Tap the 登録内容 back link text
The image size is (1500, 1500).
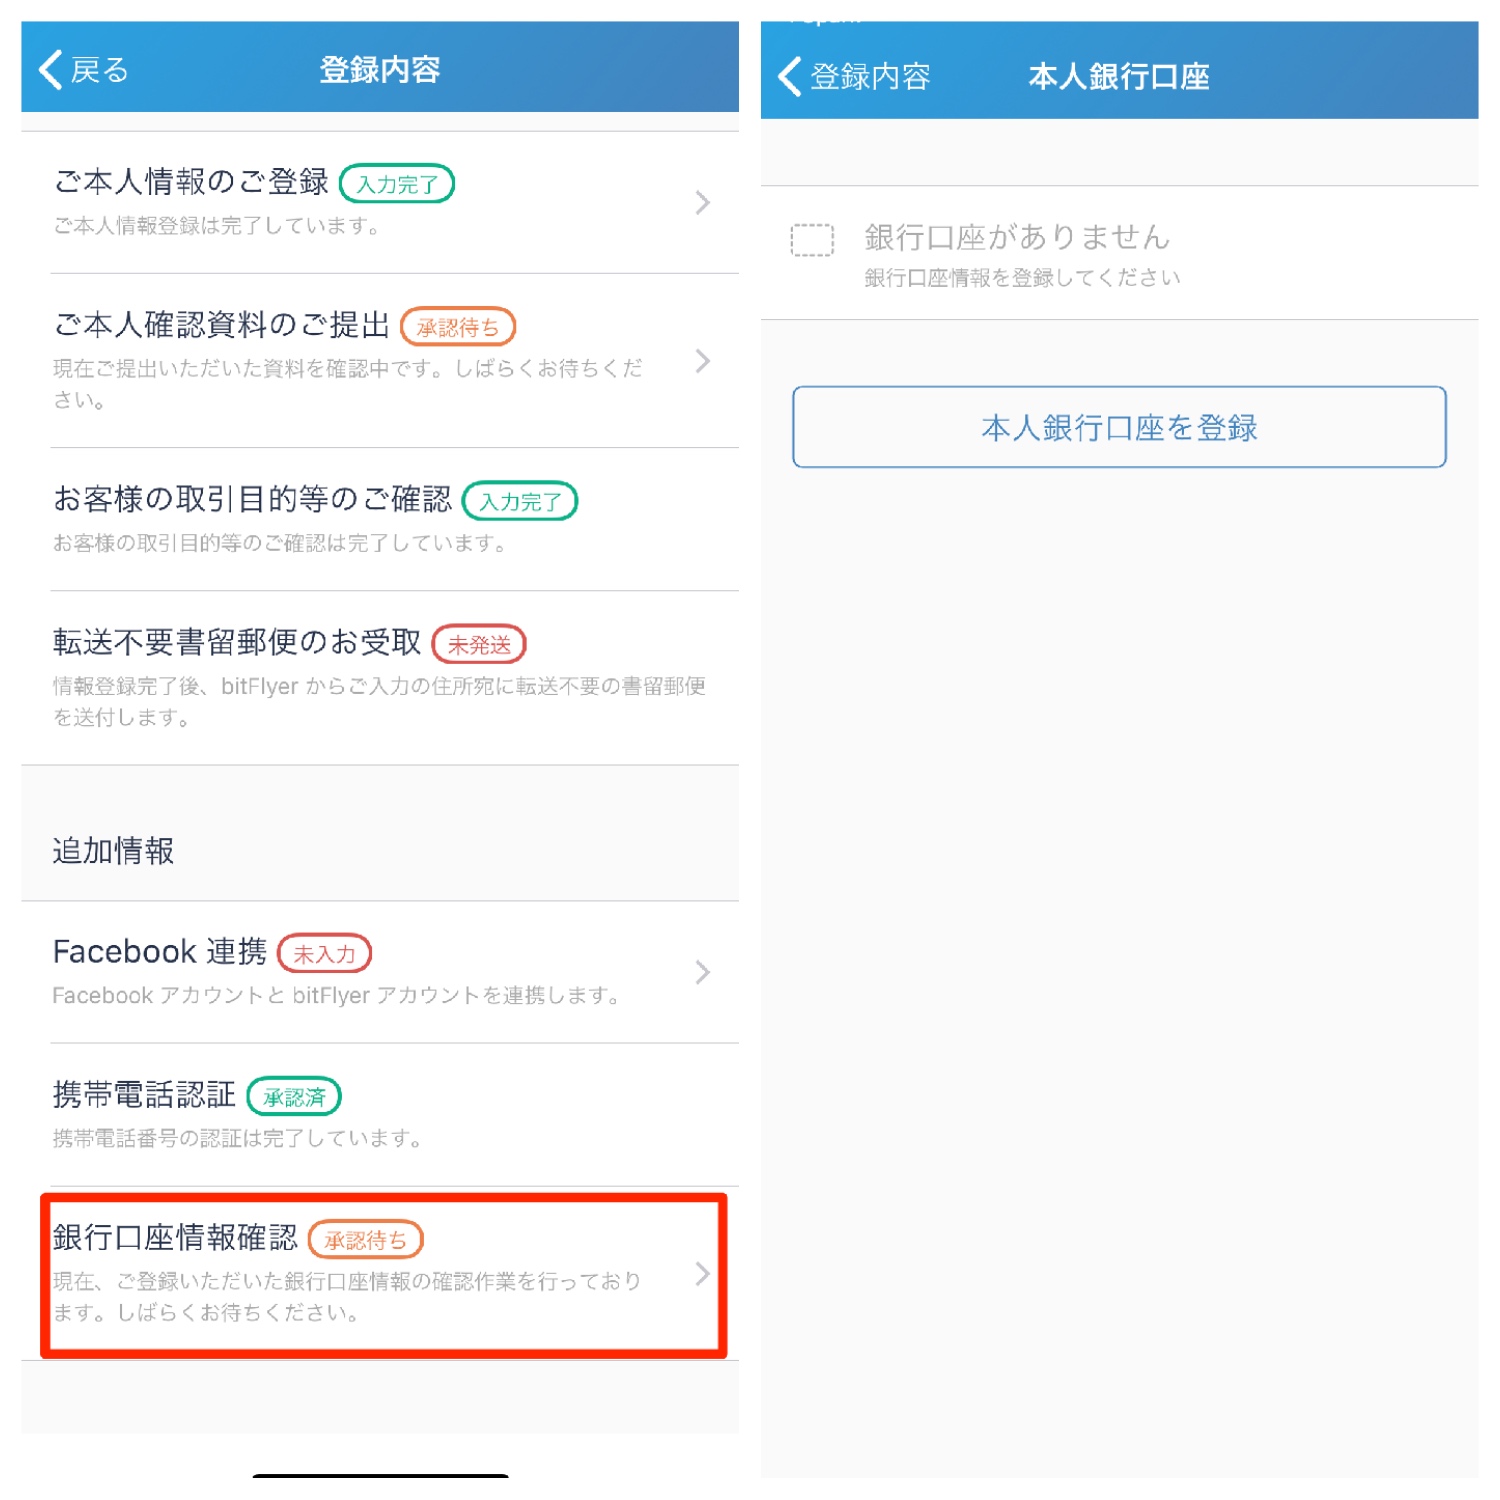(870, 77)
